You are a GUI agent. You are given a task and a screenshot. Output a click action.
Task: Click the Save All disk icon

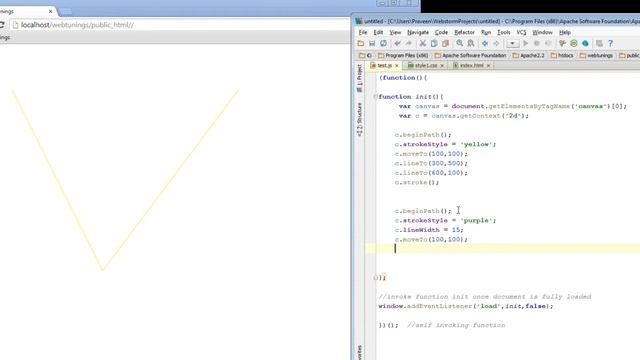(x=372, y=43)
